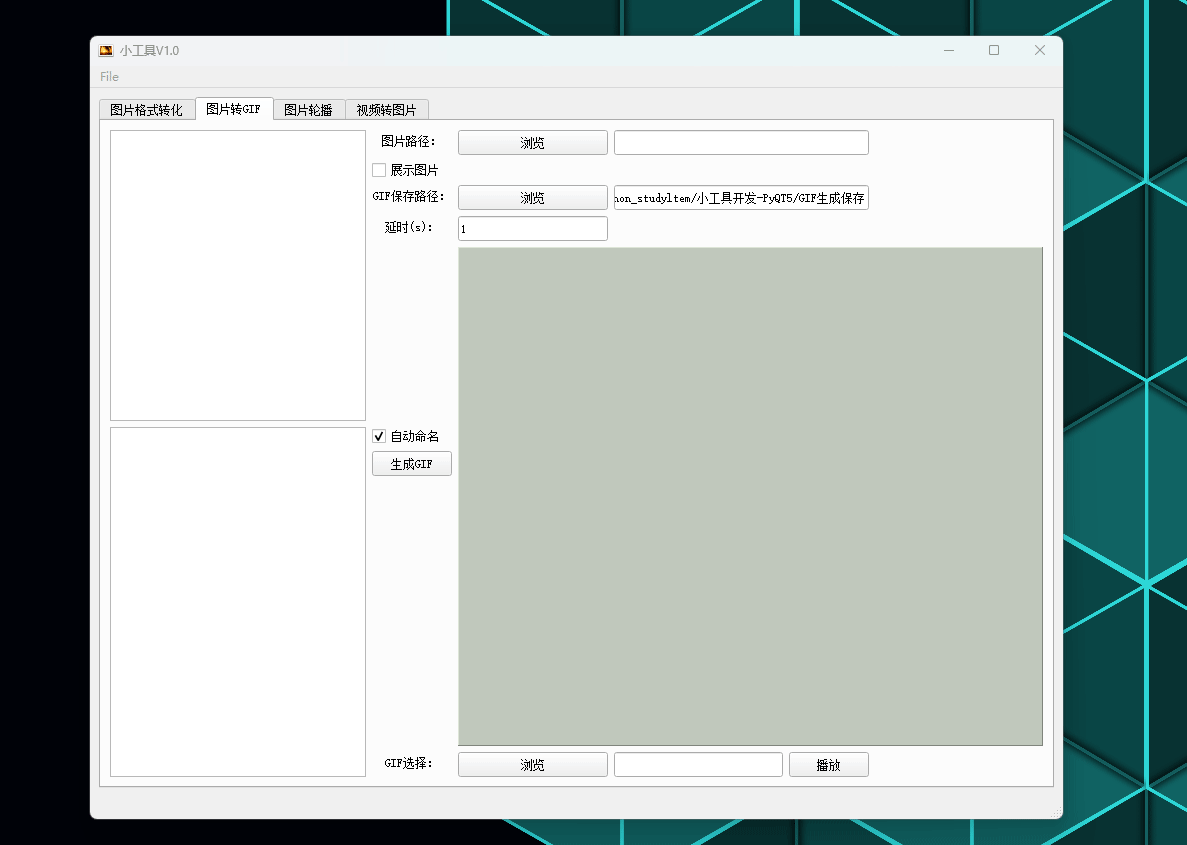The height and width of the screenshot is (845, 1187).
Task: Minimize the 小工具V1.0 window
Action: point(949,50)
